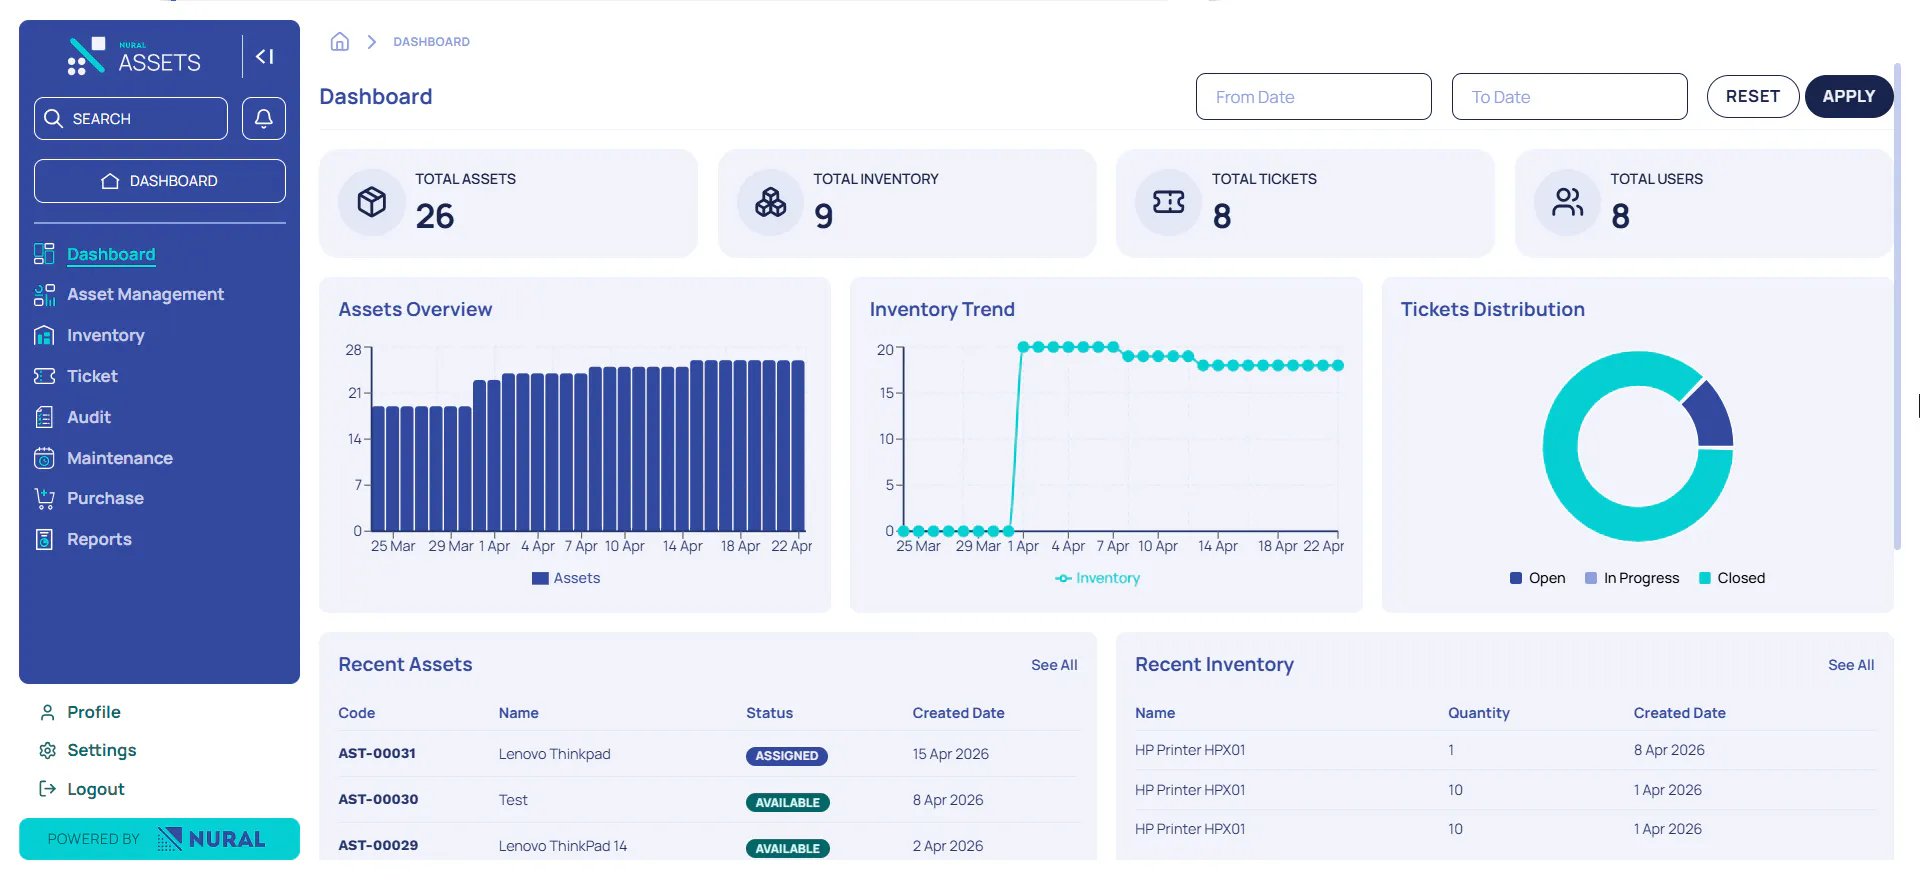Toggle the Closed ticket legend
1920x878 pixels.
coord(1732,578)
